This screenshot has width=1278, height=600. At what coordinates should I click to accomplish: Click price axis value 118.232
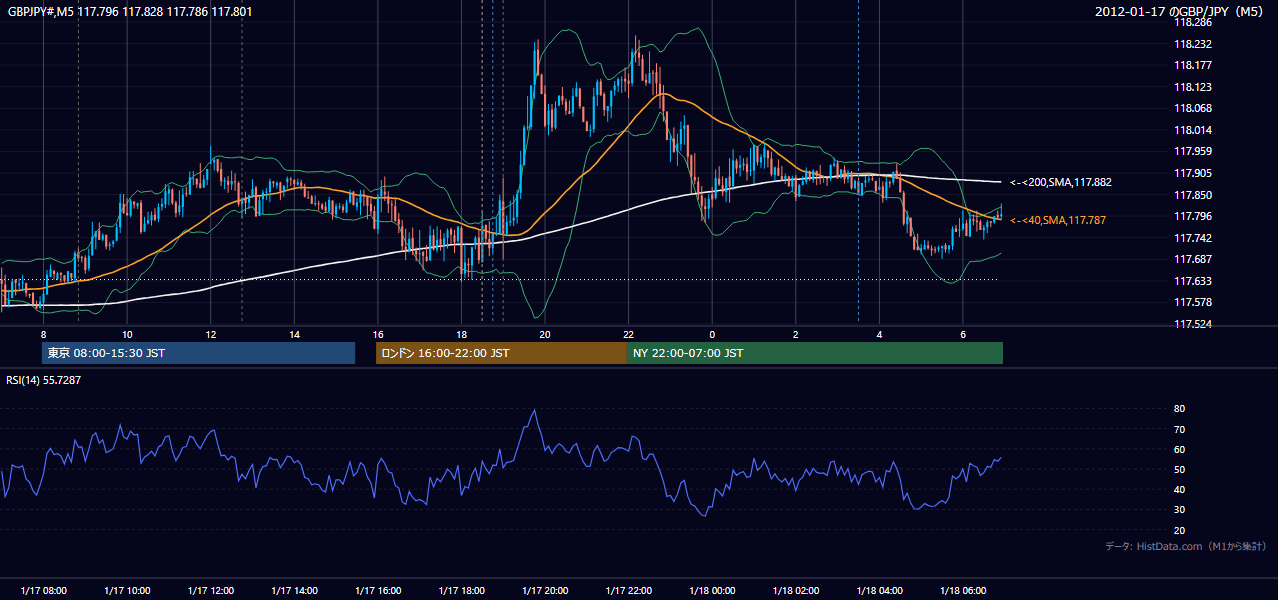pyautogui.click(x=1192, y=44)
